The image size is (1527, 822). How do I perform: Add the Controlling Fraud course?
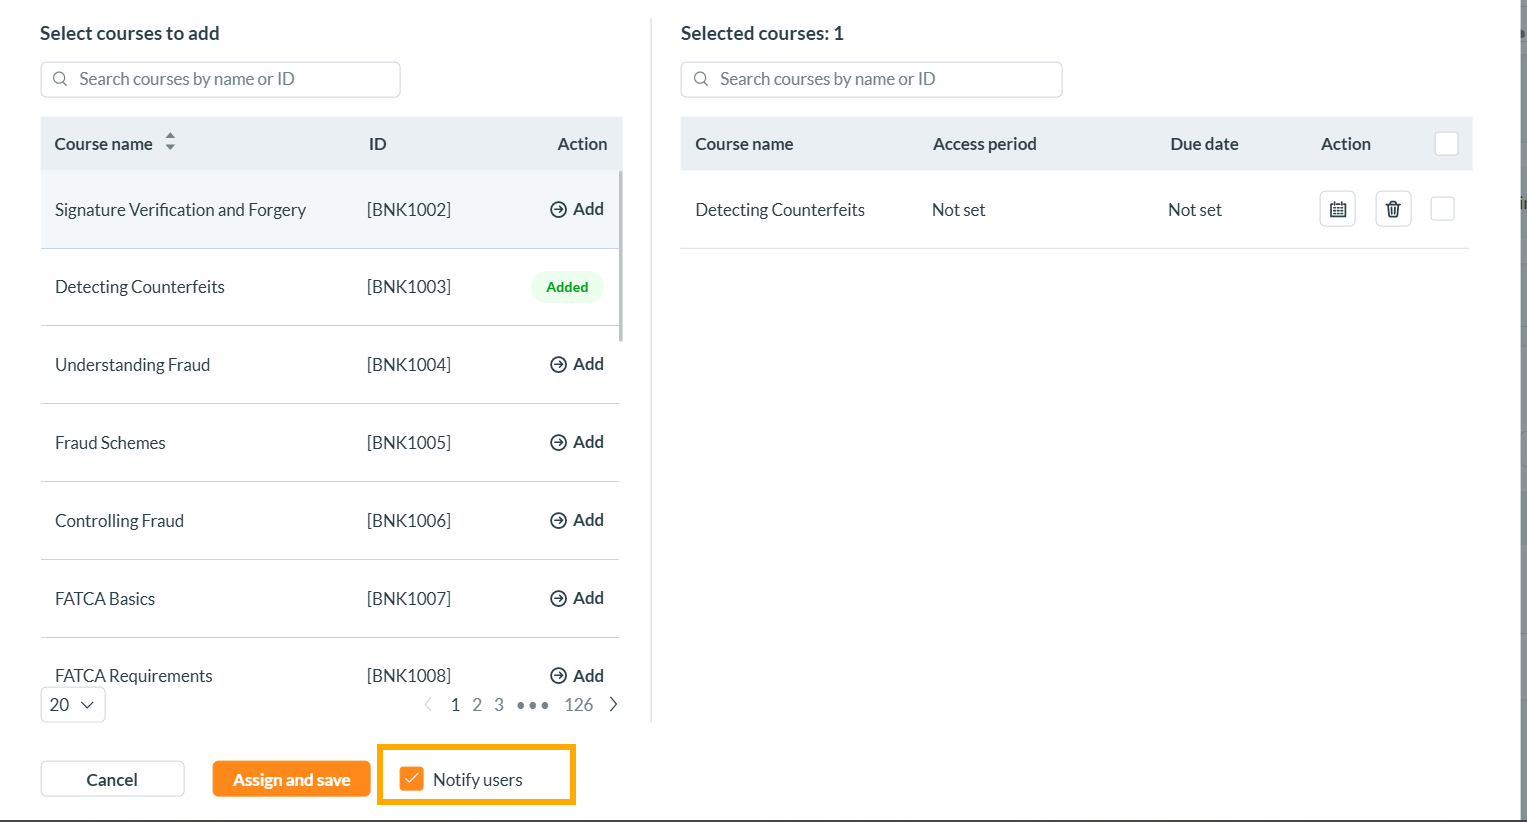tap(577, 520)
